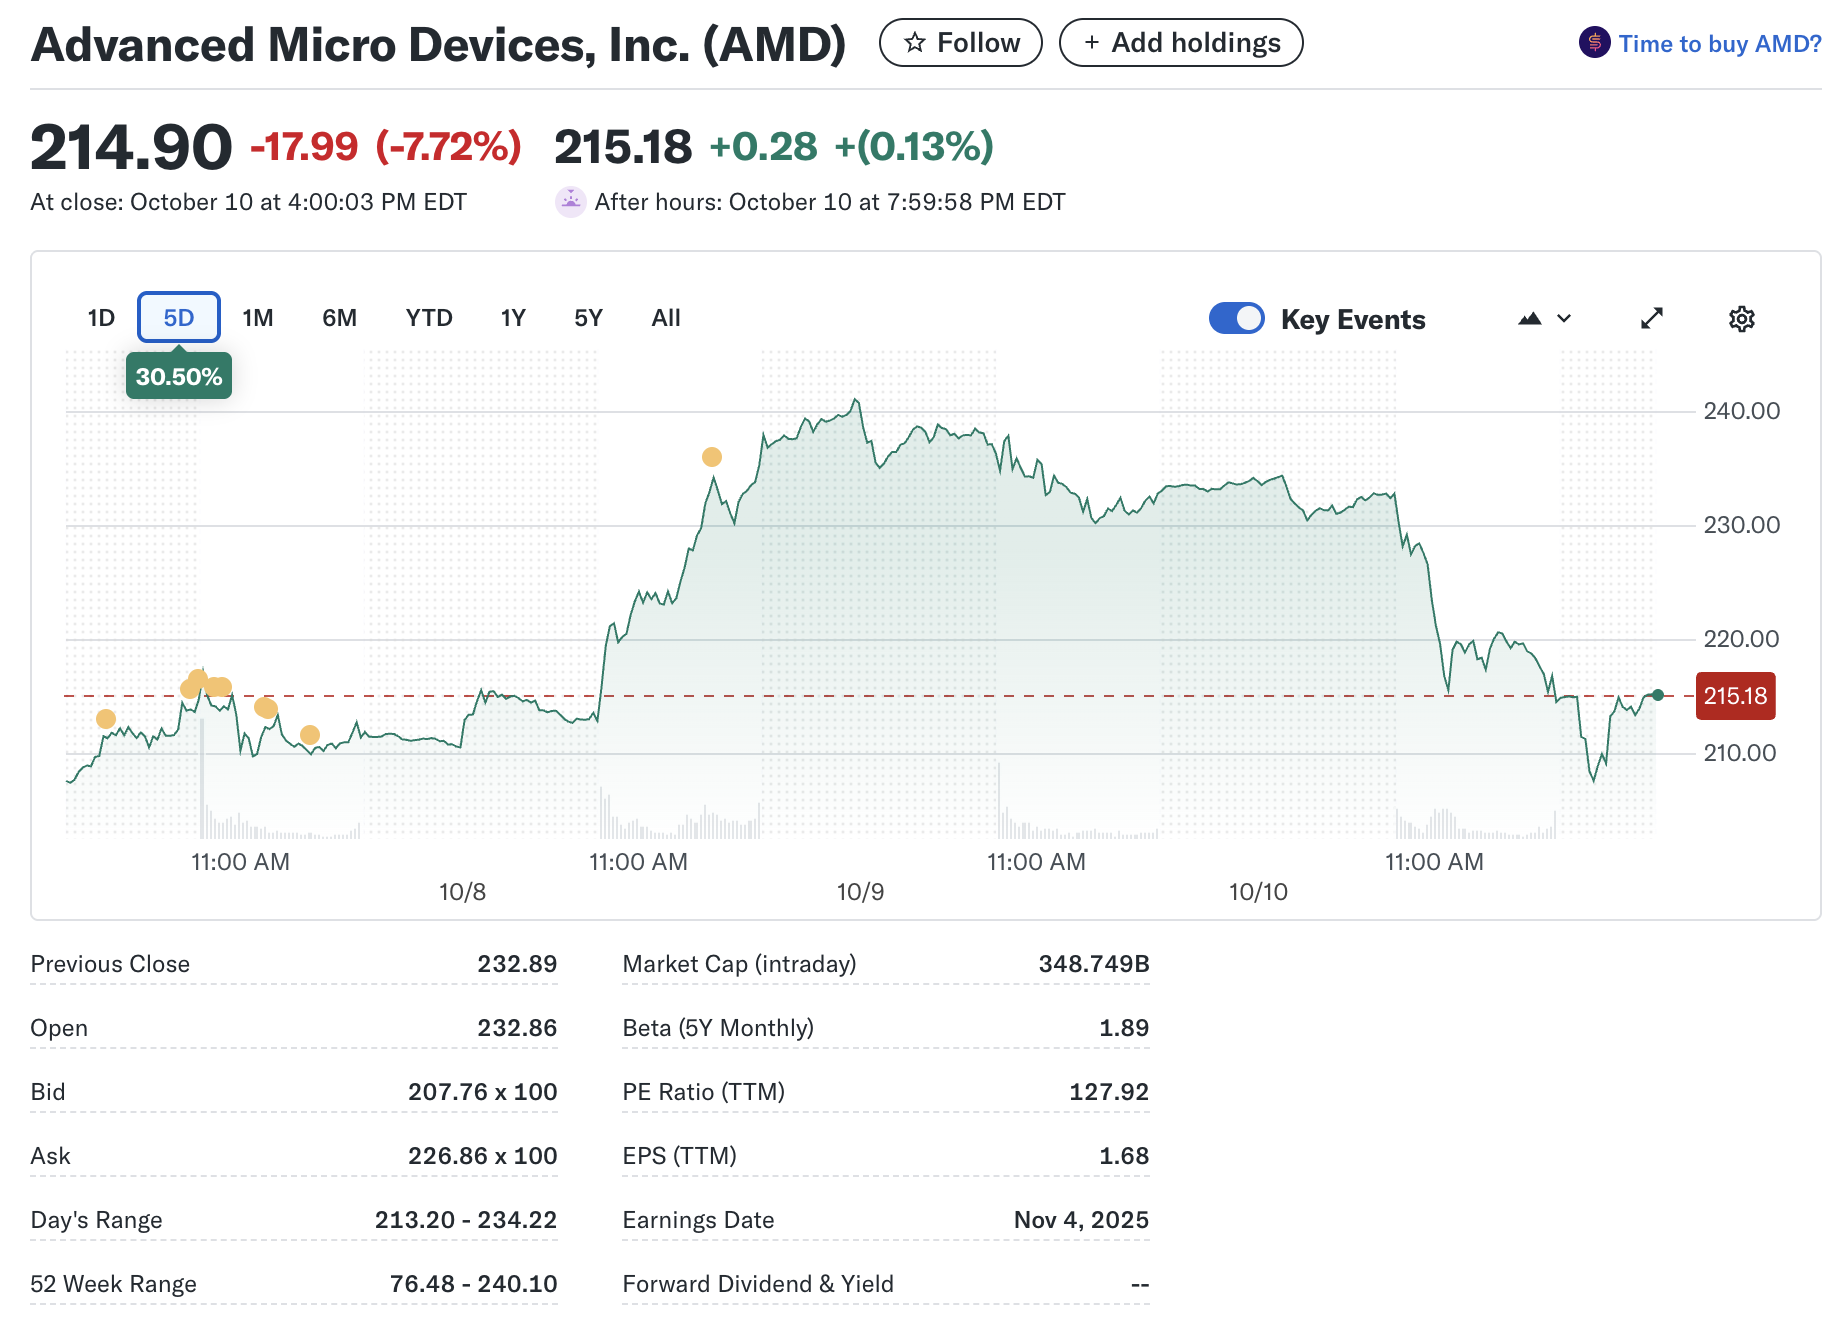Click the EPS (TTM) value 1.68

click(1124, 1156)
